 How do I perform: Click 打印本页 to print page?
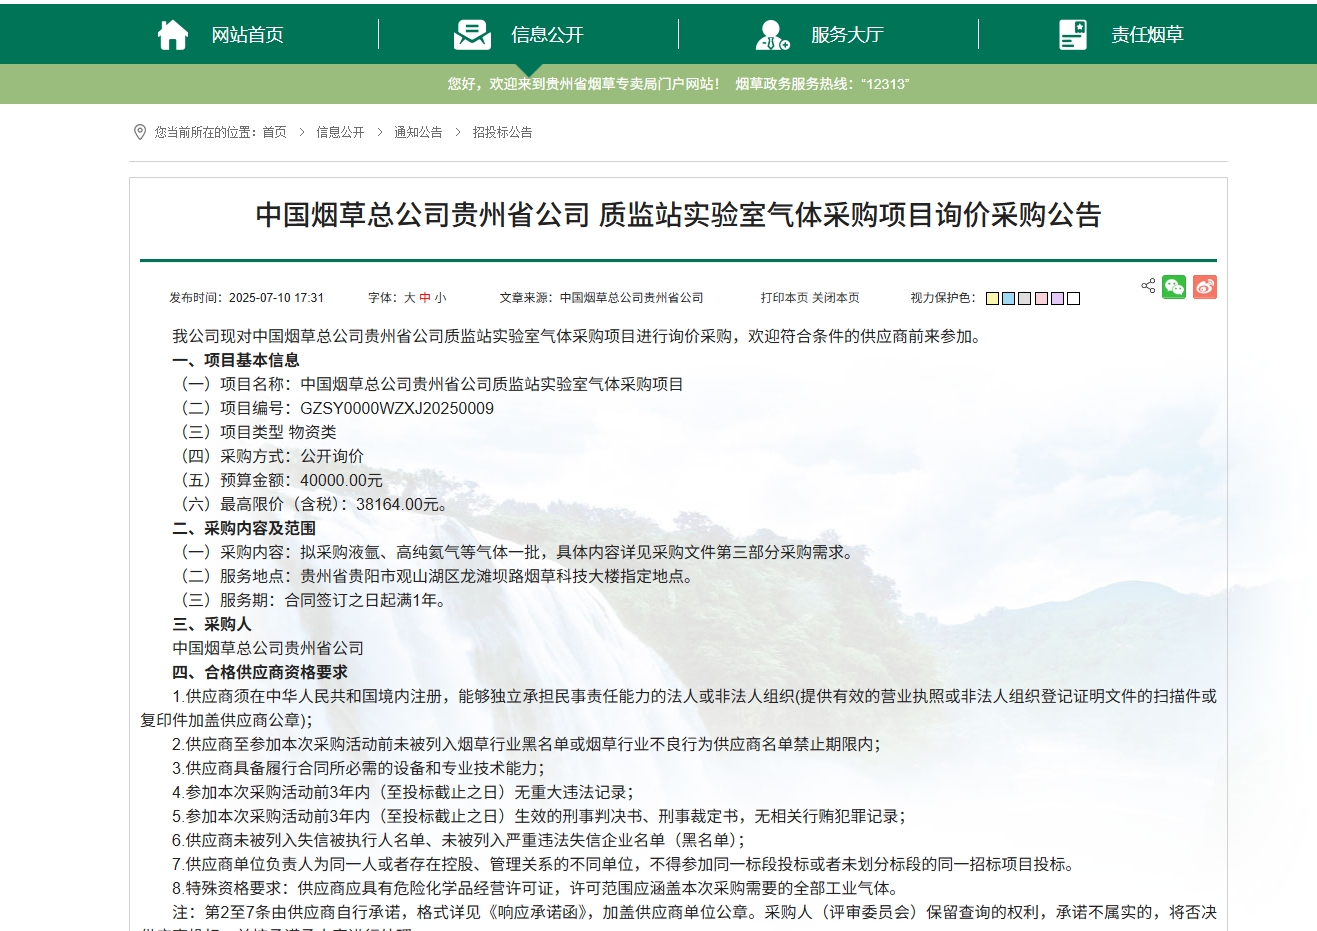[784, 298]
